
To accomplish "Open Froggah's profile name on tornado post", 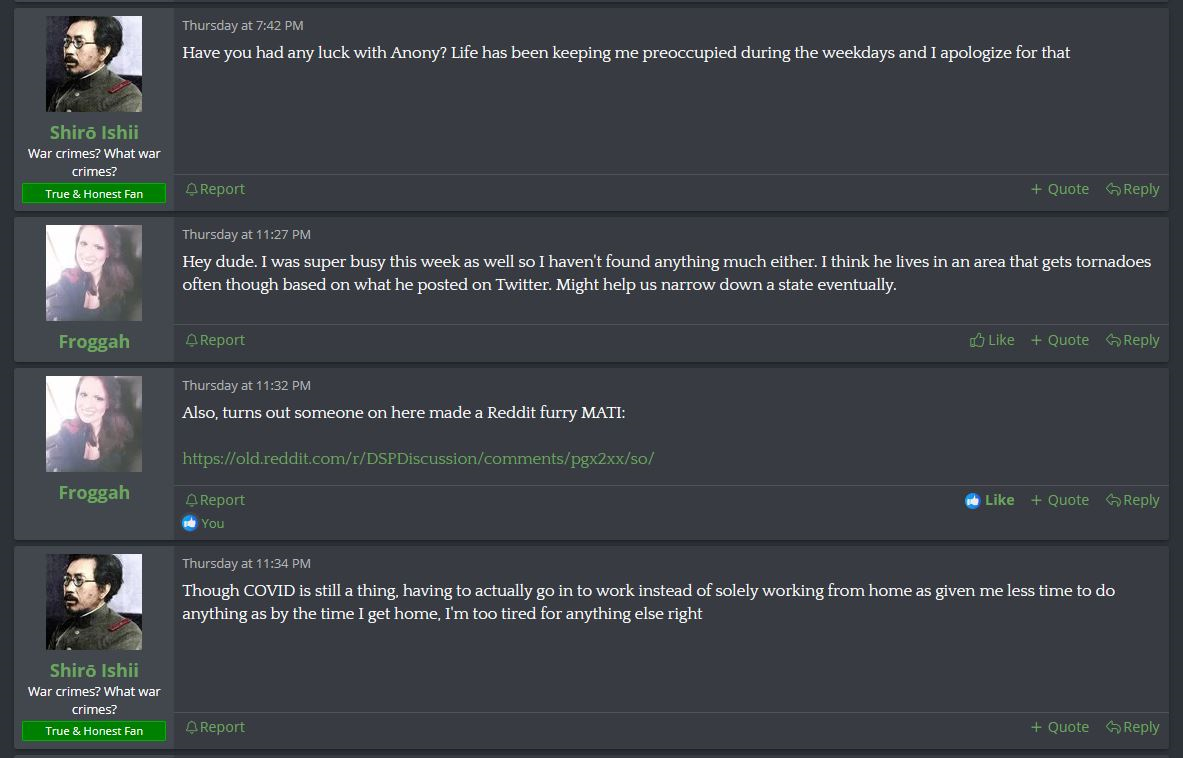I will click(x=94, y=342).
